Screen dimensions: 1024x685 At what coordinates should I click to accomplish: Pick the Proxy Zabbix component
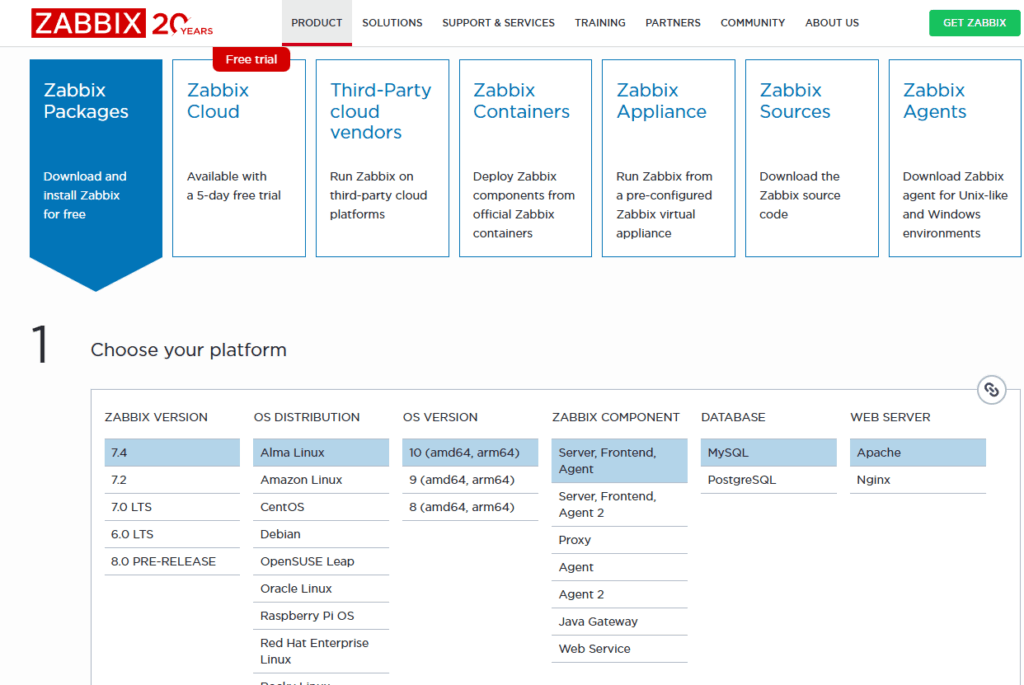575,540
